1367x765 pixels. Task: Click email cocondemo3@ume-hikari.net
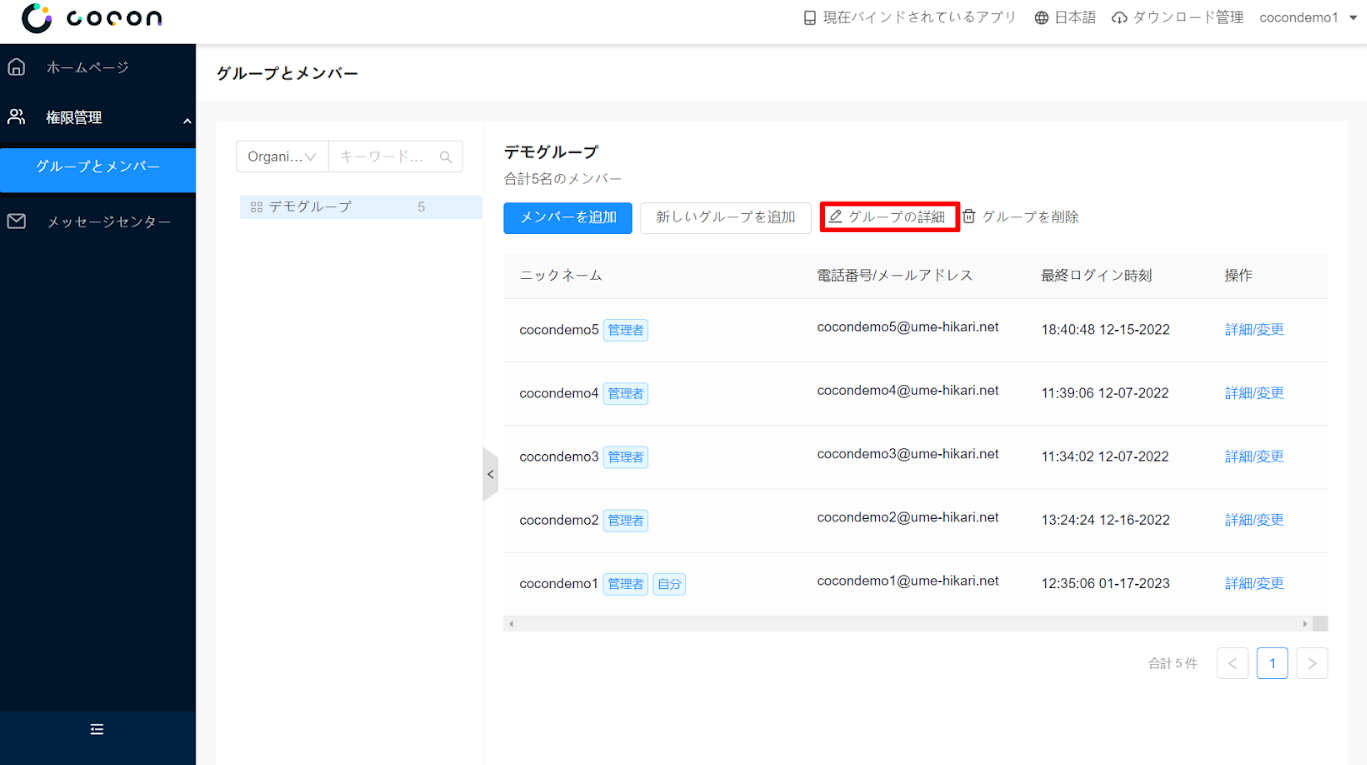pos(908,454)
